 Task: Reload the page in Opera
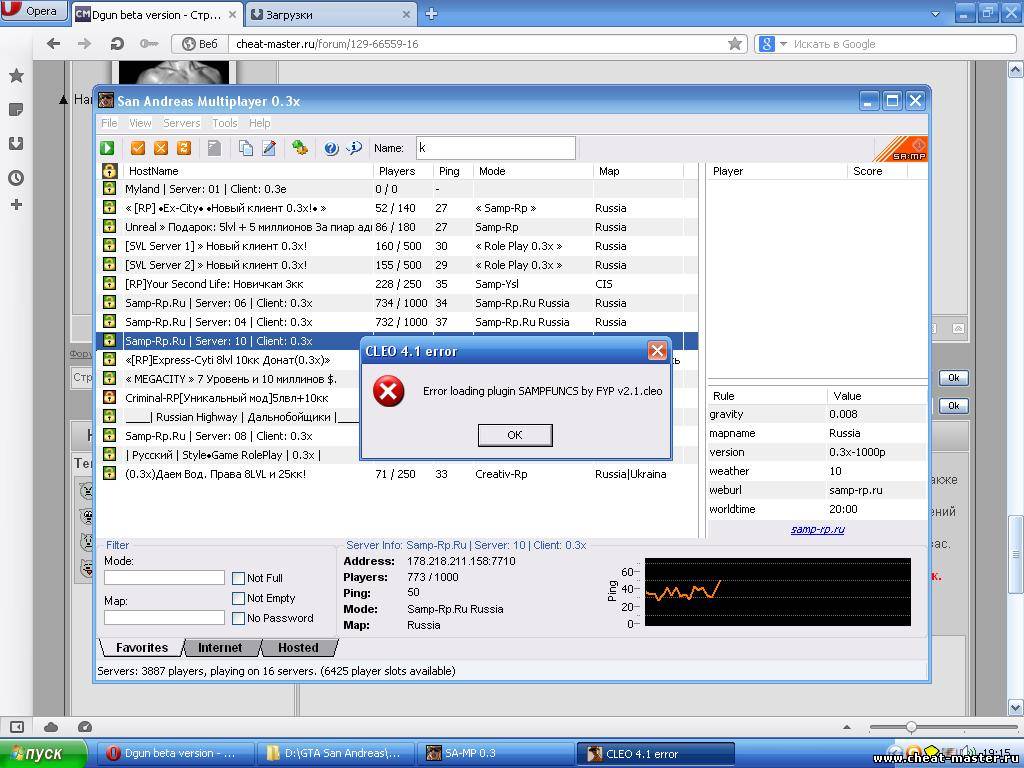coord(117,44)
